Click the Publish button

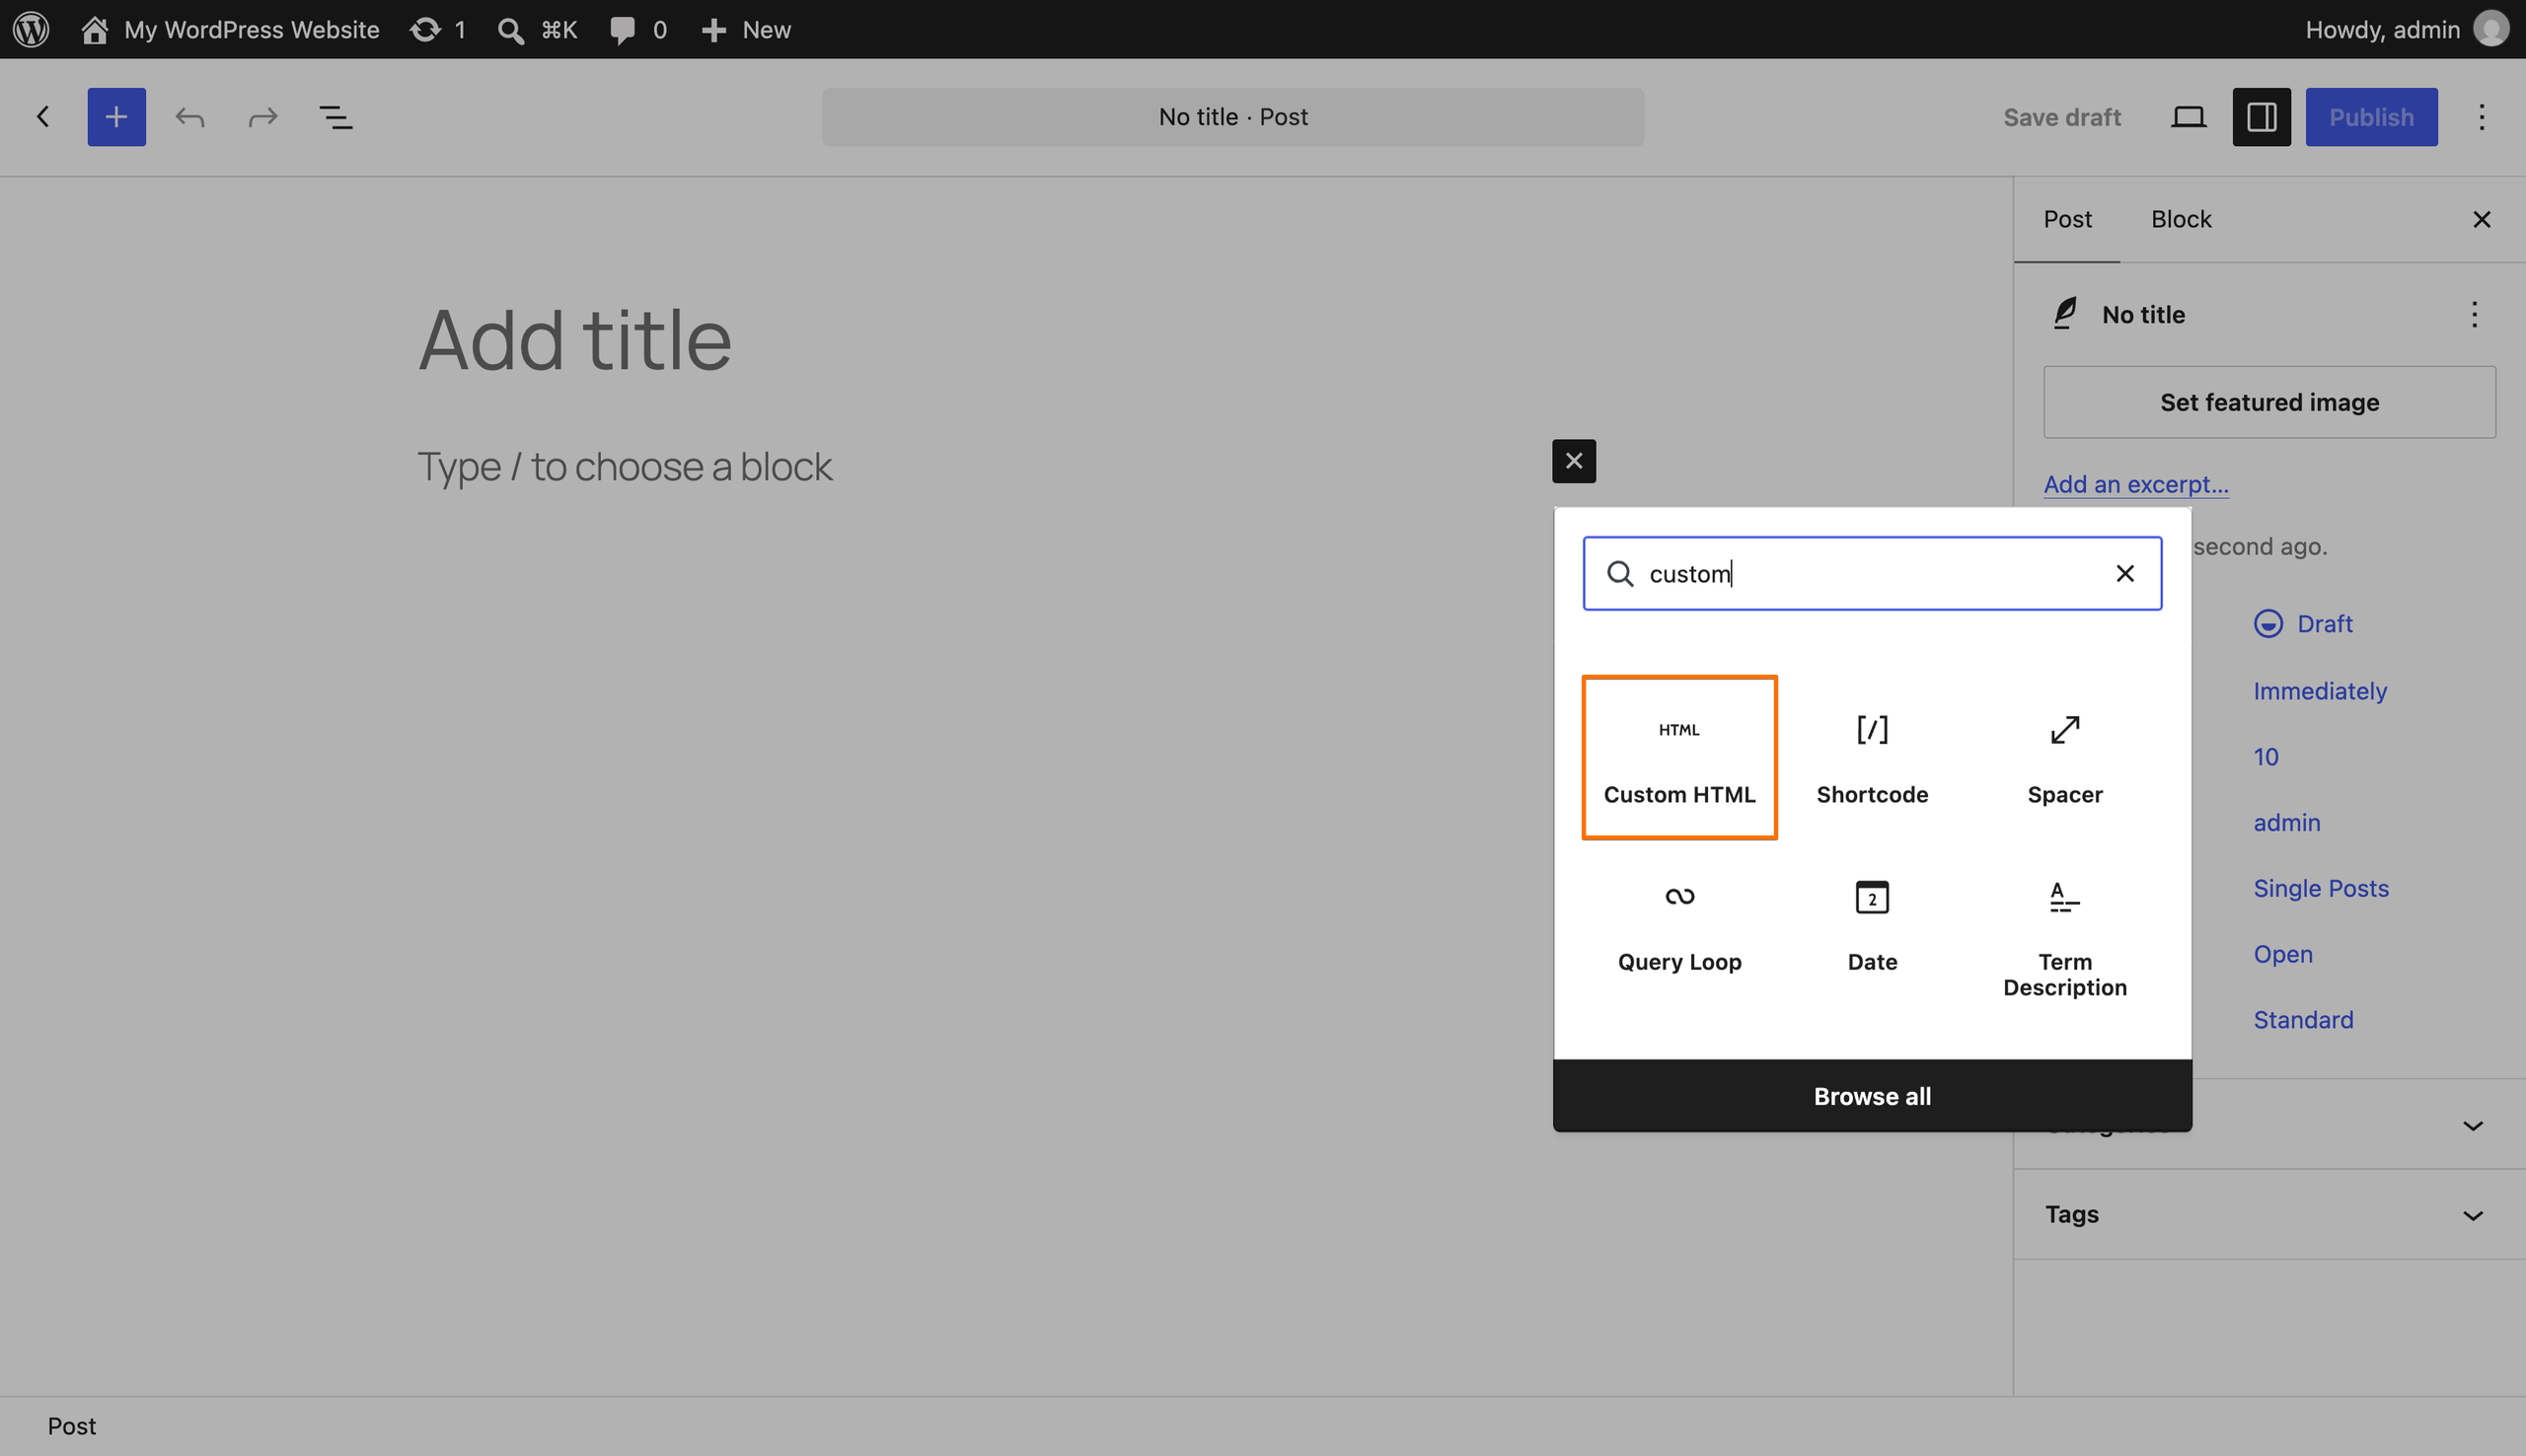(x=2371, y=117)
